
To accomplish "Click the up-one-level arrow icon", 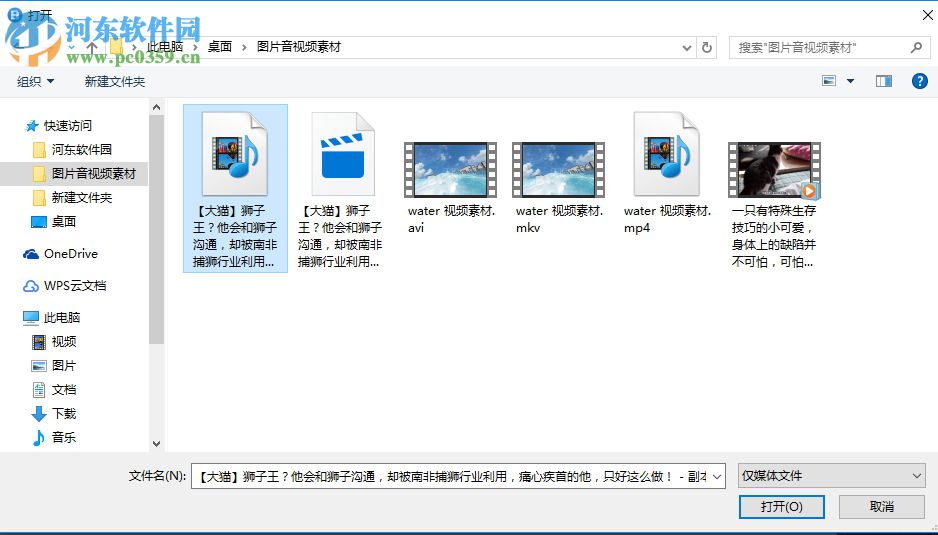I will click(x=92, y=47).
